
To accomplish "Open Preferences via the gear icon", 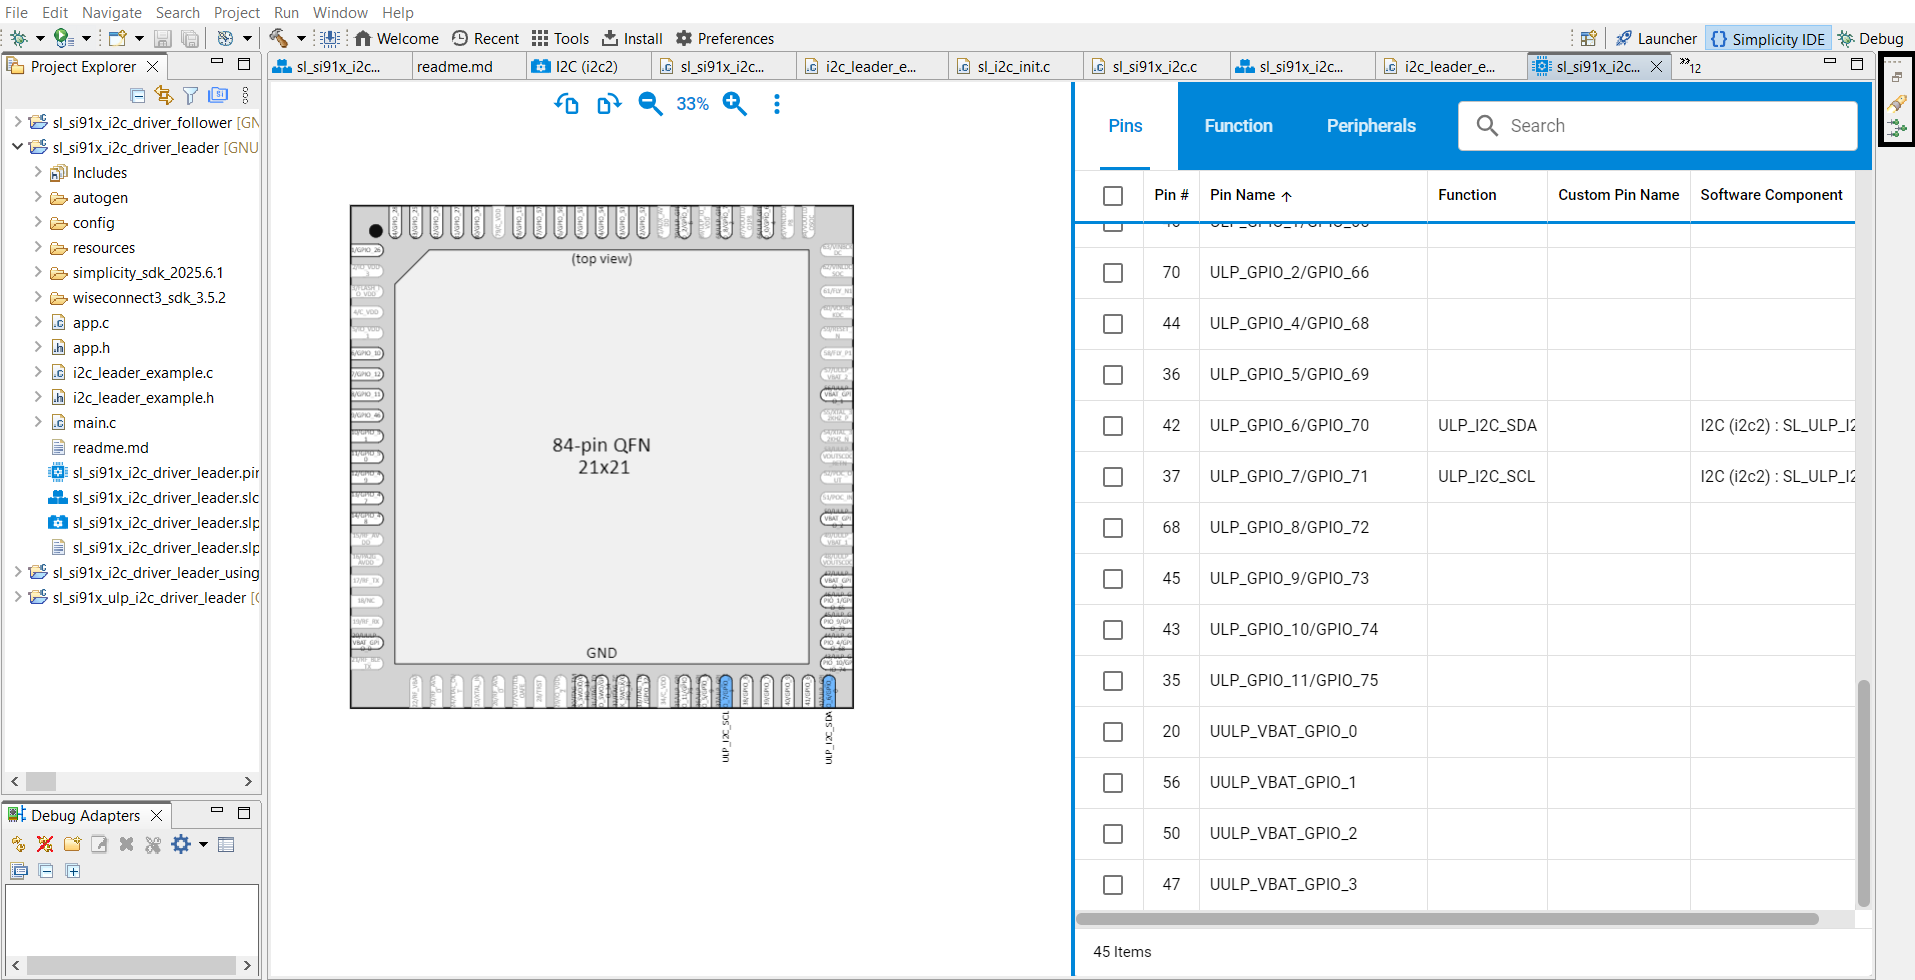I will click(x=684, y=38).
